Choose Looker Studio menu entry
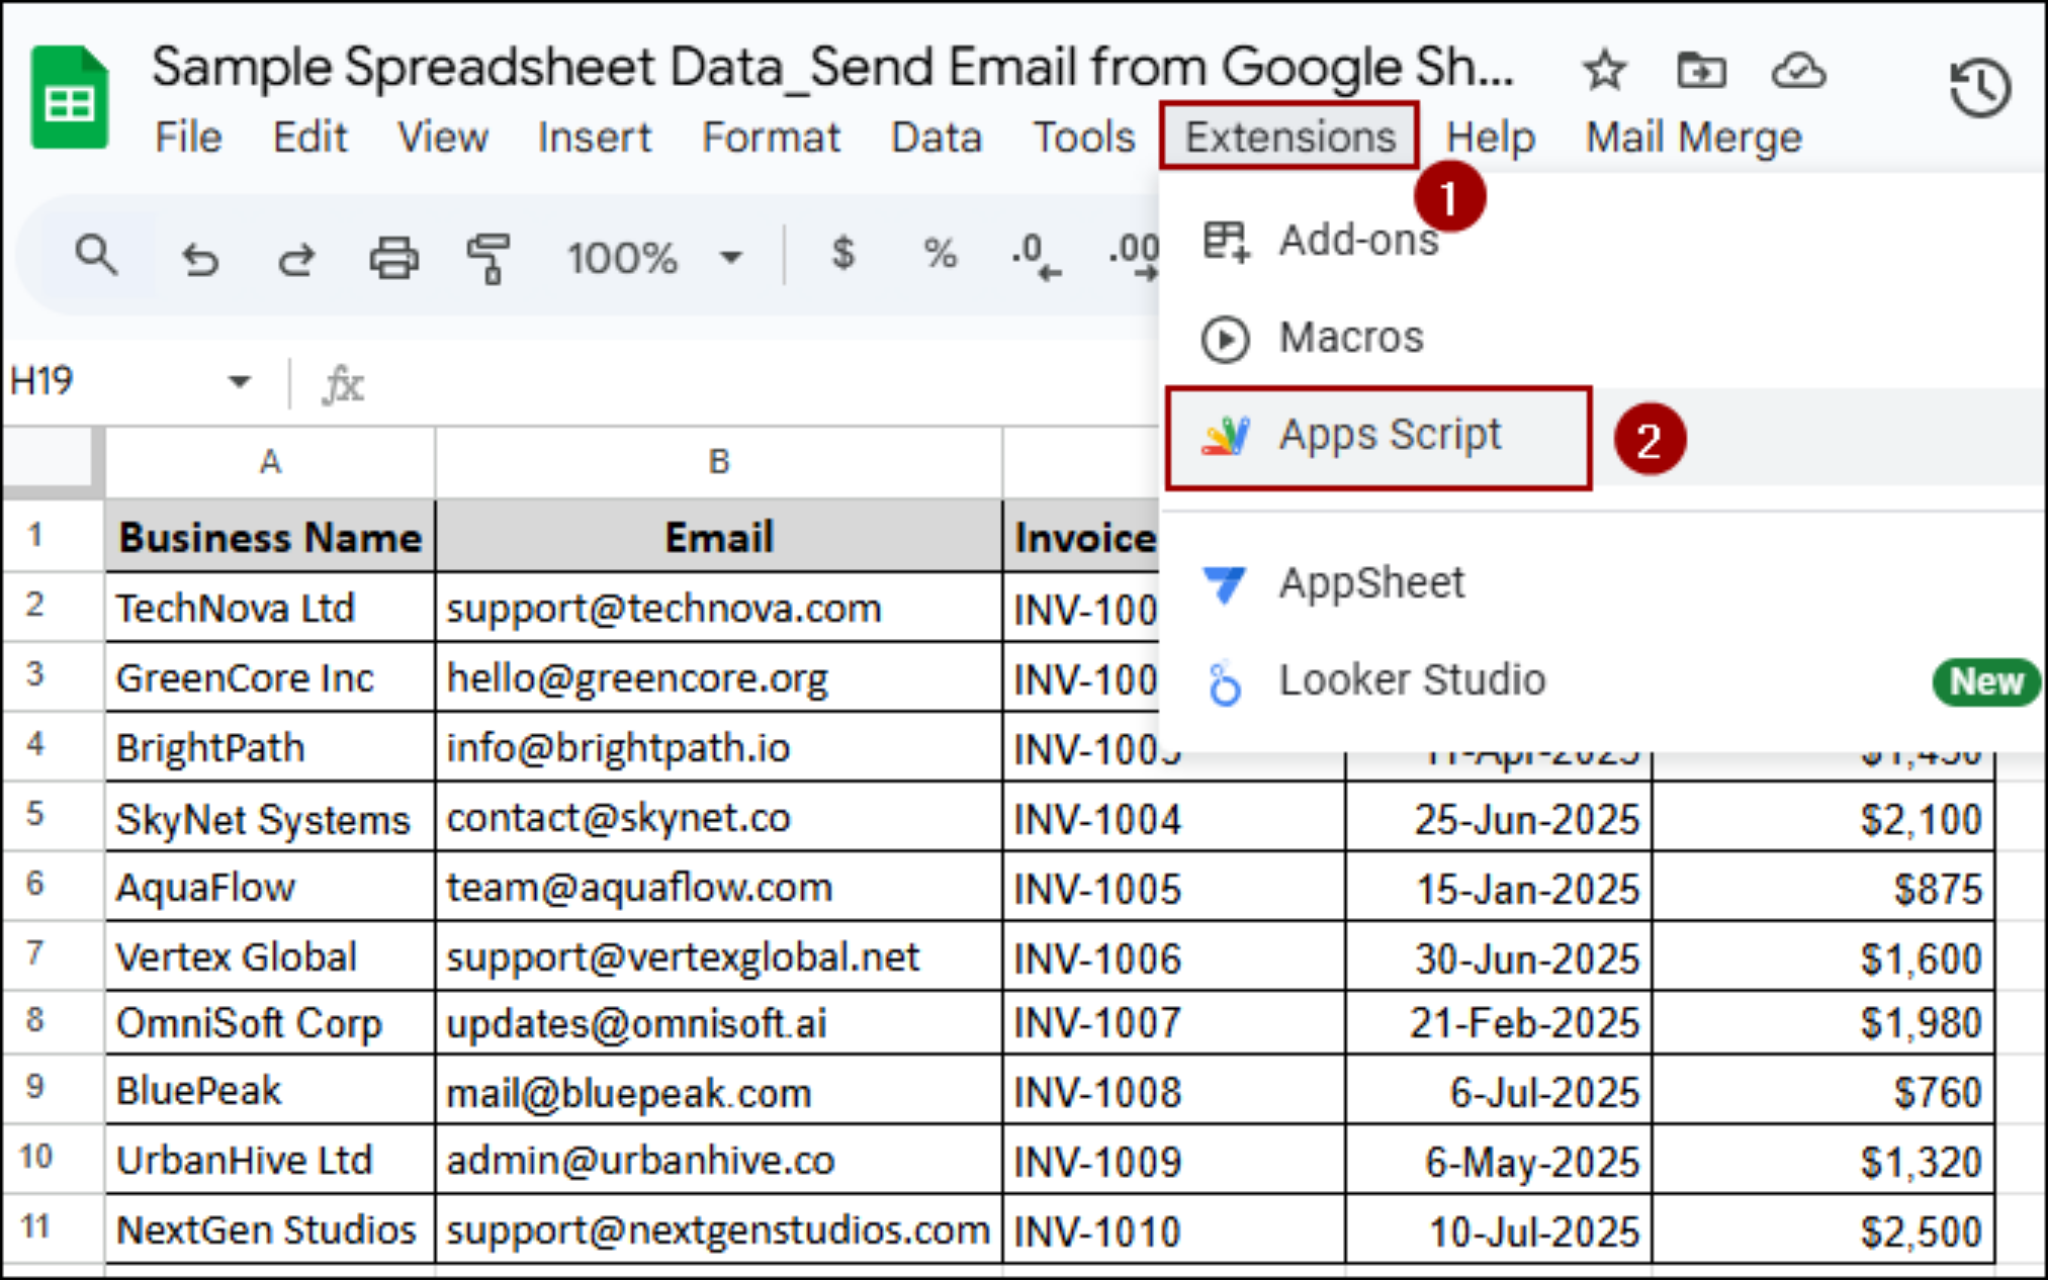 pyautogui.click(x=1411, y=681)
